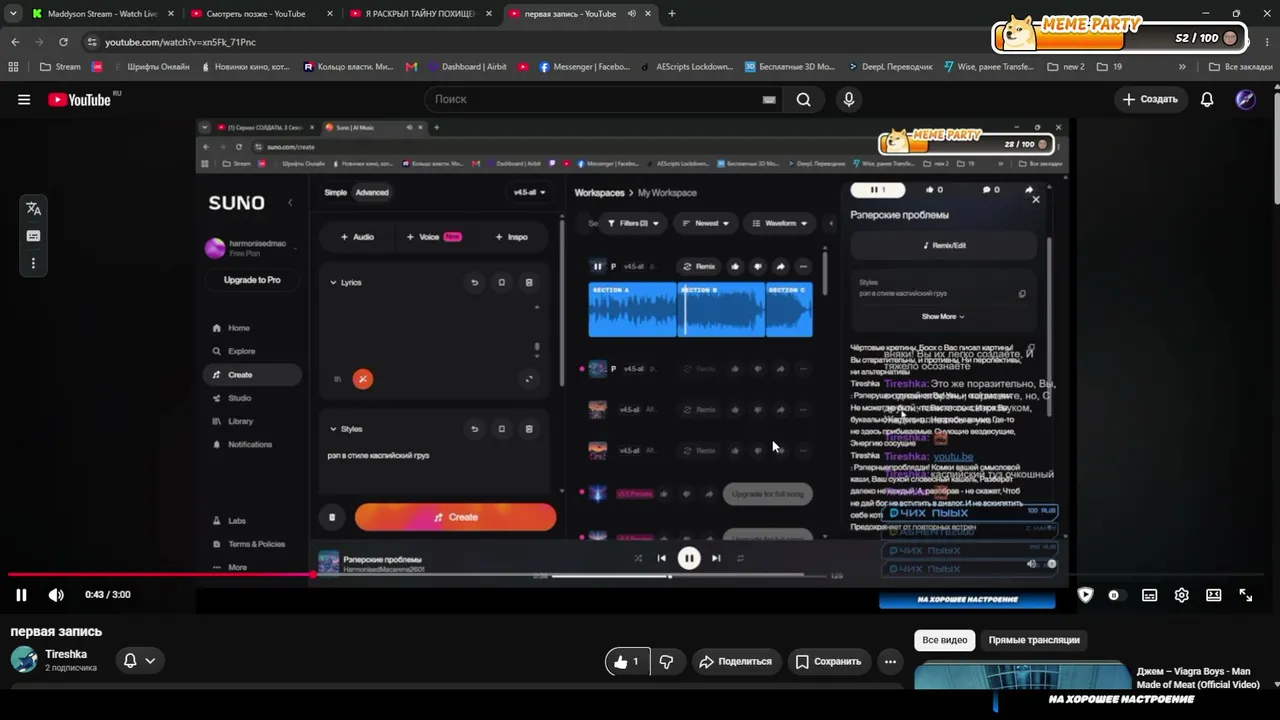The width and height of the screenshot is (1280, 720).
Task: Open the Messenger Facebook bookmark
Action: 584,67
